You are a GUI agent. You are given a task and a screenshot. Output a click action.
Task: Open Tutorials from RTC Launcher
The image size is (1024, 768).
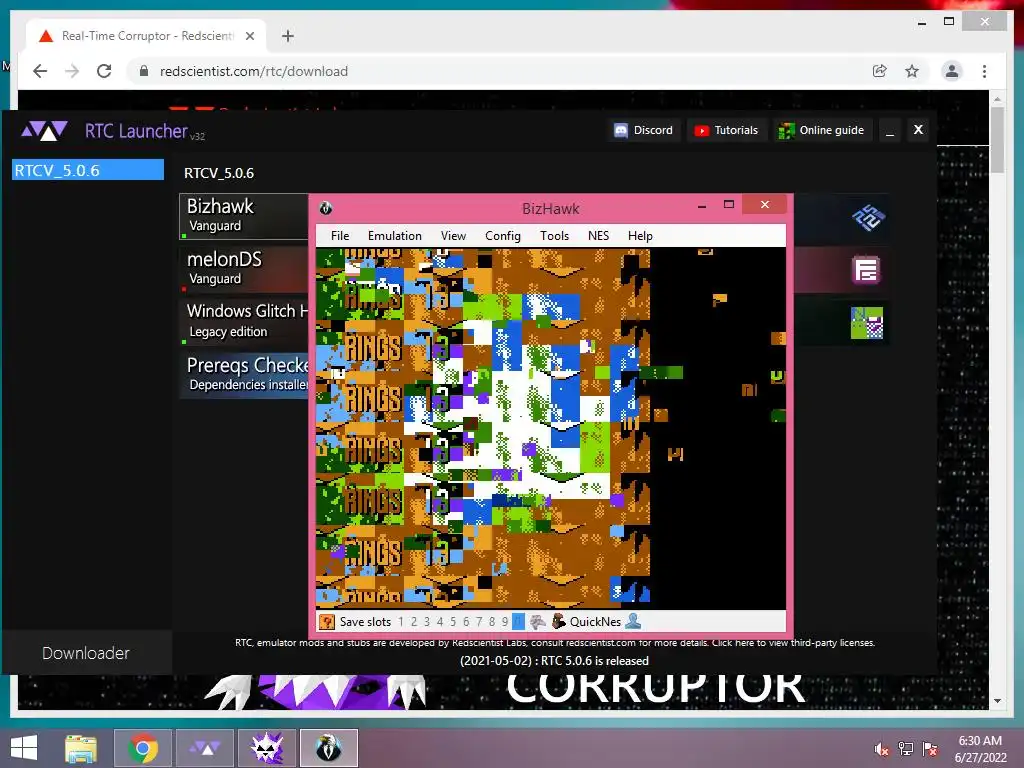[727, 130]
